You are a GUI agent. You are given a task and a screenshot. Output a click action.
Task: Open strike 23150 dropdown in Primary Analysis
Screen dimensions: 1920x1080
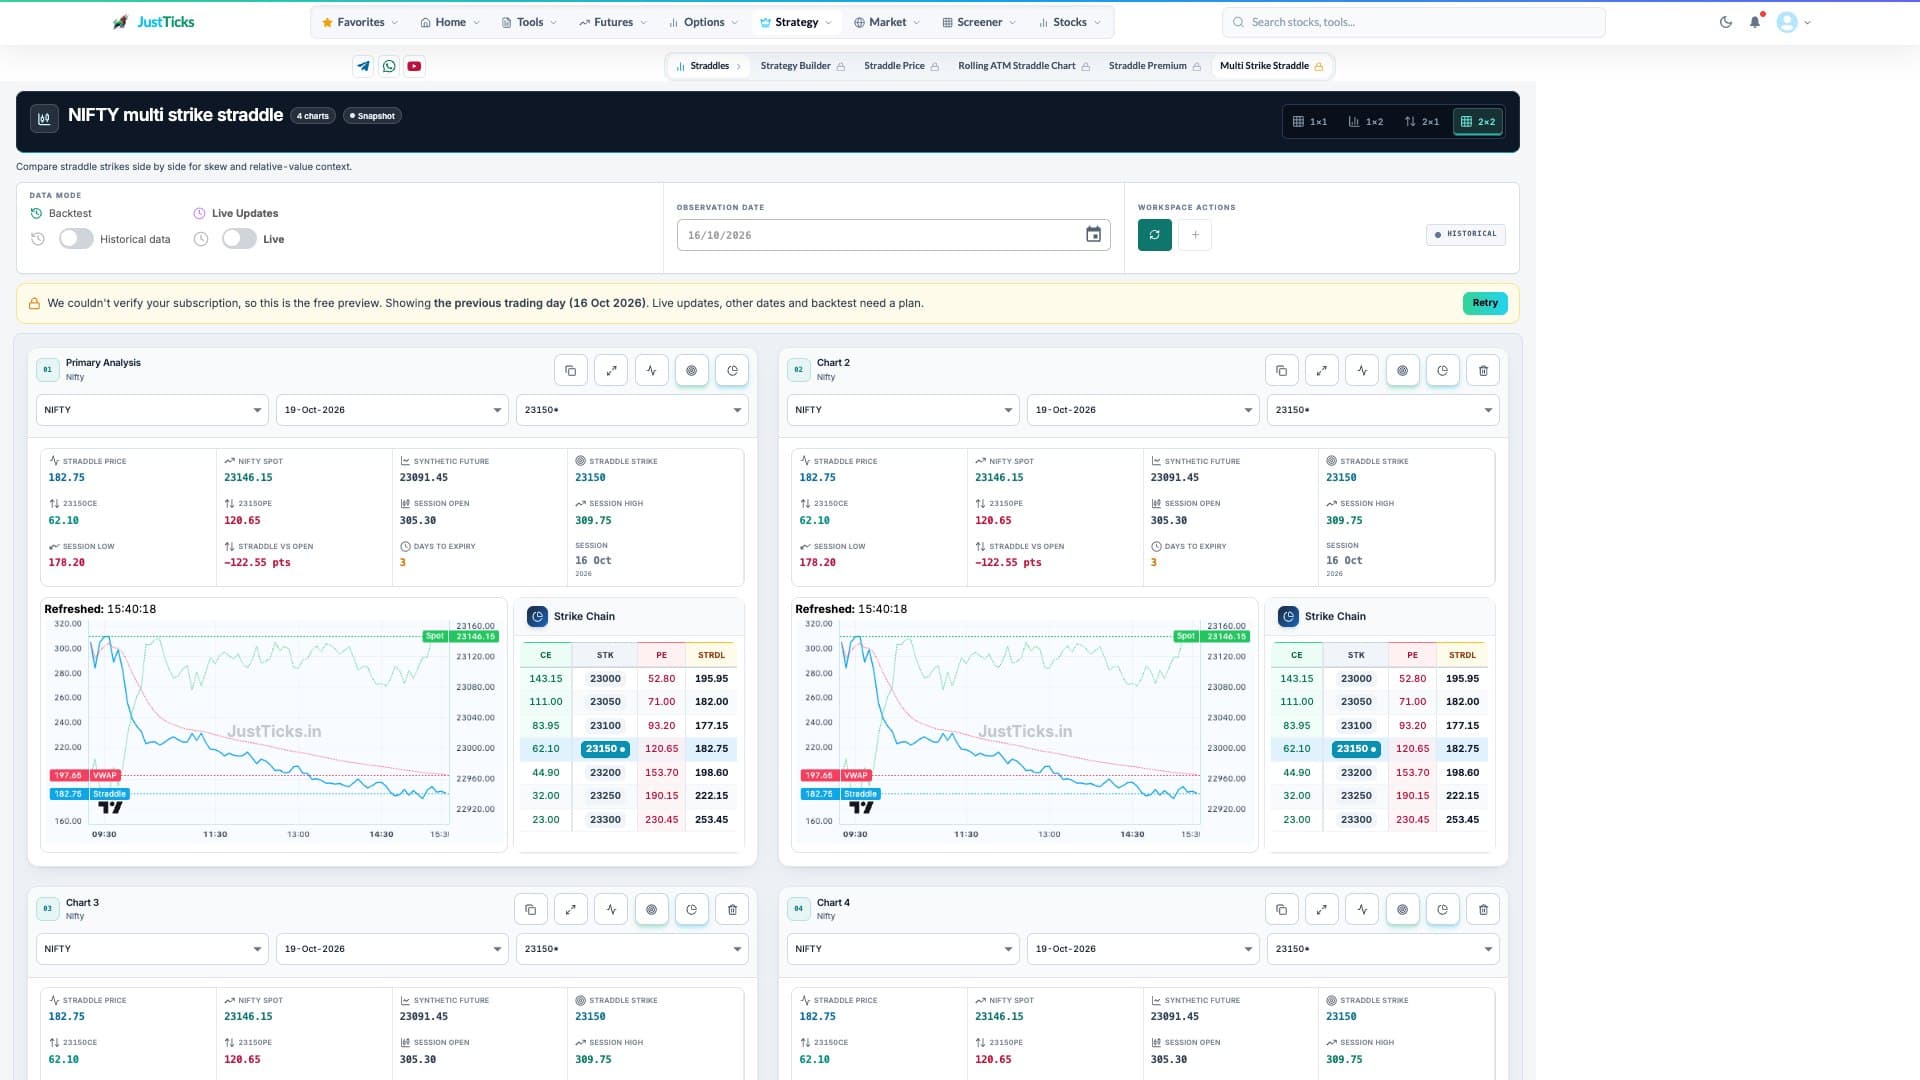point(632,410)
